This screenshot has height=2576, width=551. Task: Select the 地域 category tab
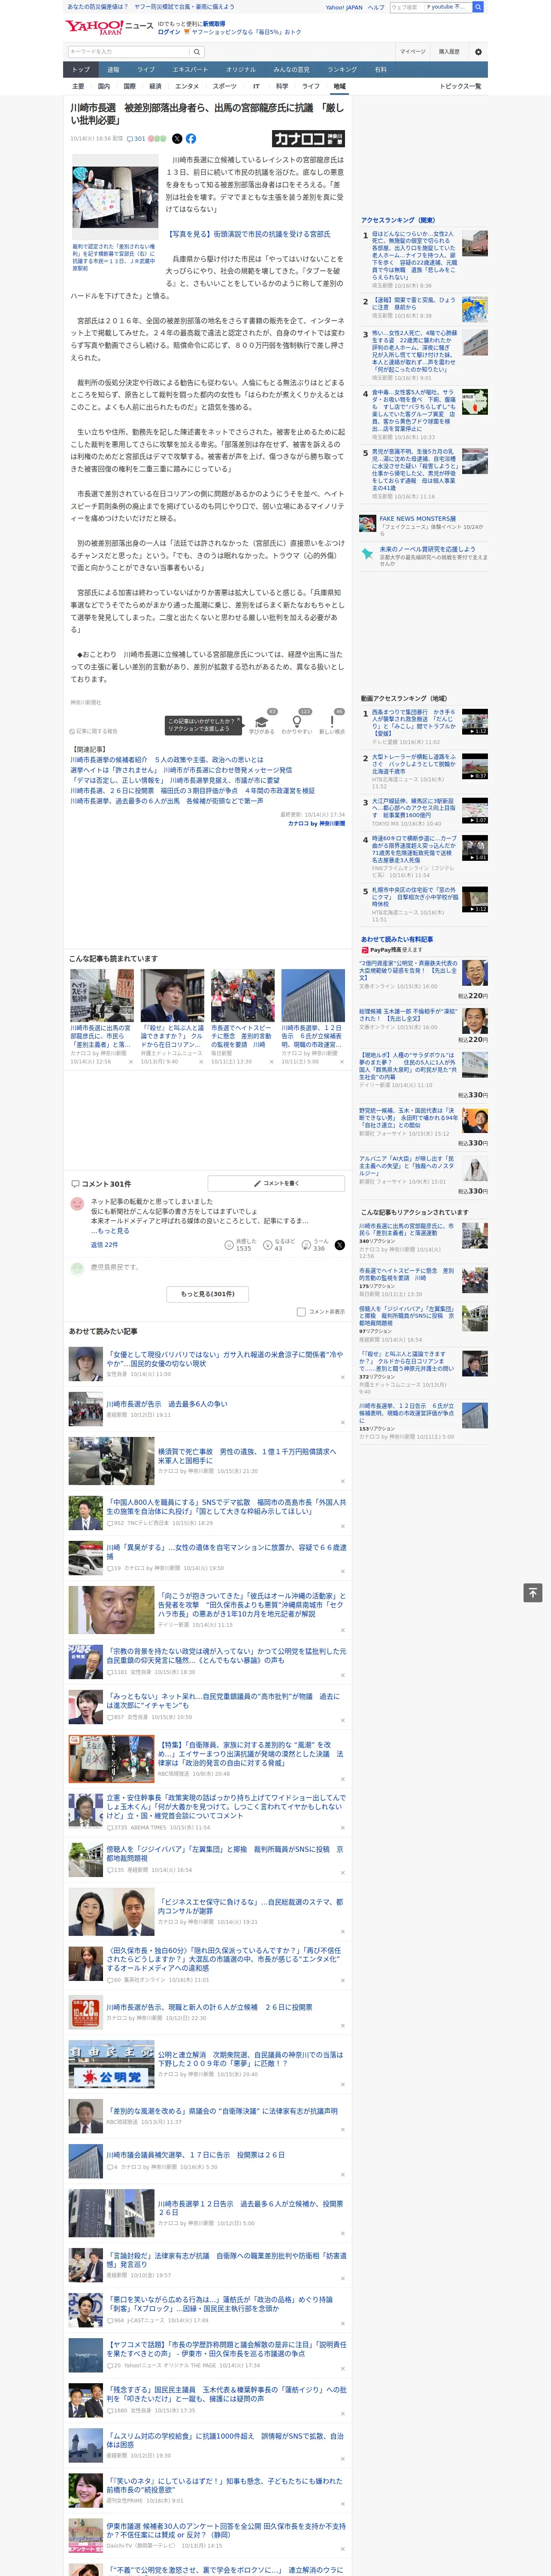point(339,86)
